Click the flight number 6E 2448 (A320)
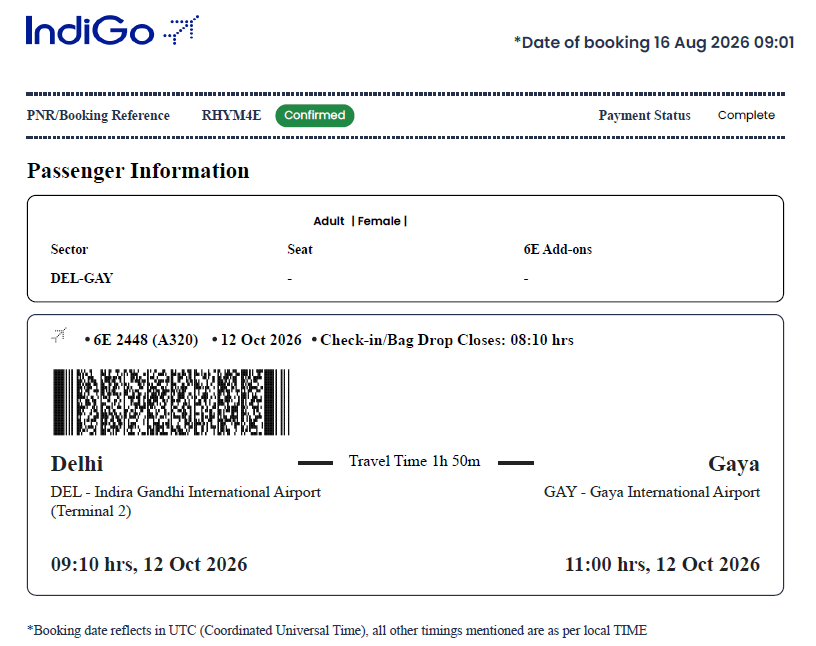This screenshot has height=646, width=816. [146, 340]
